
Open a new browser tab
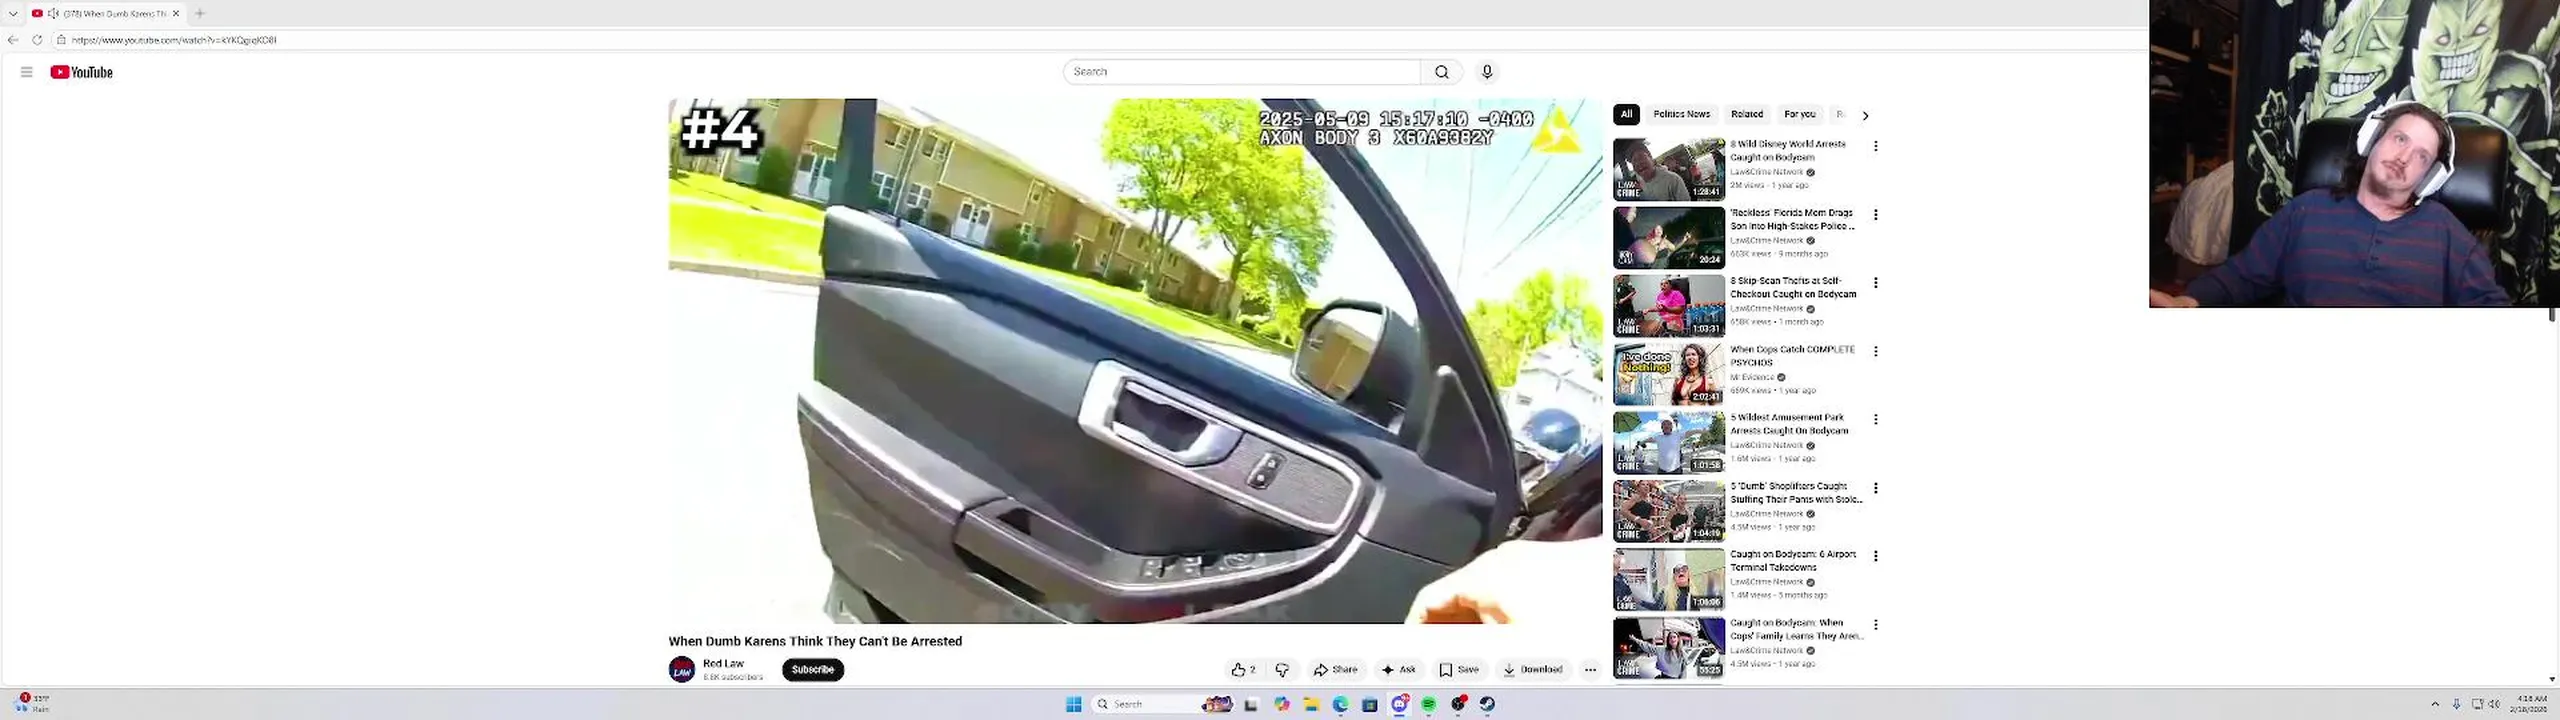click(200, 13)
